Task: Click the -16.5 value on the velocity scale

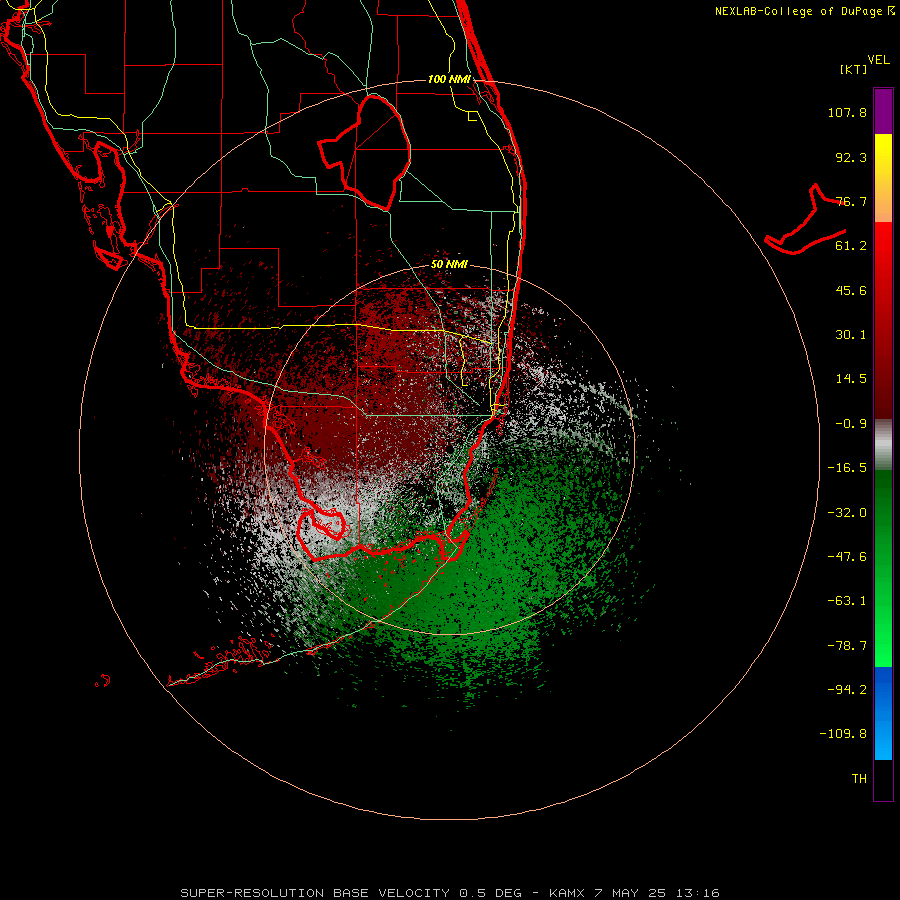Action: coord(847,468)
